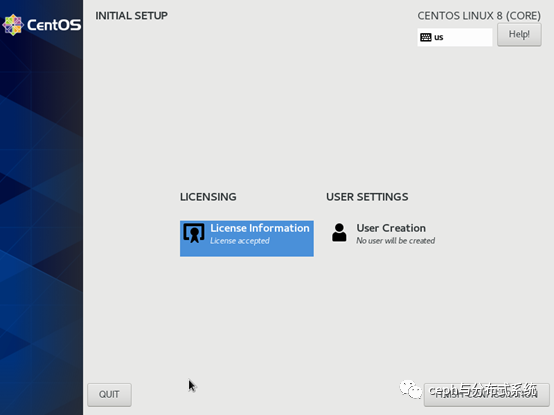554x415 pixels.
Task: Click the user silhouette icon
Action: click(x=339, y=232)
